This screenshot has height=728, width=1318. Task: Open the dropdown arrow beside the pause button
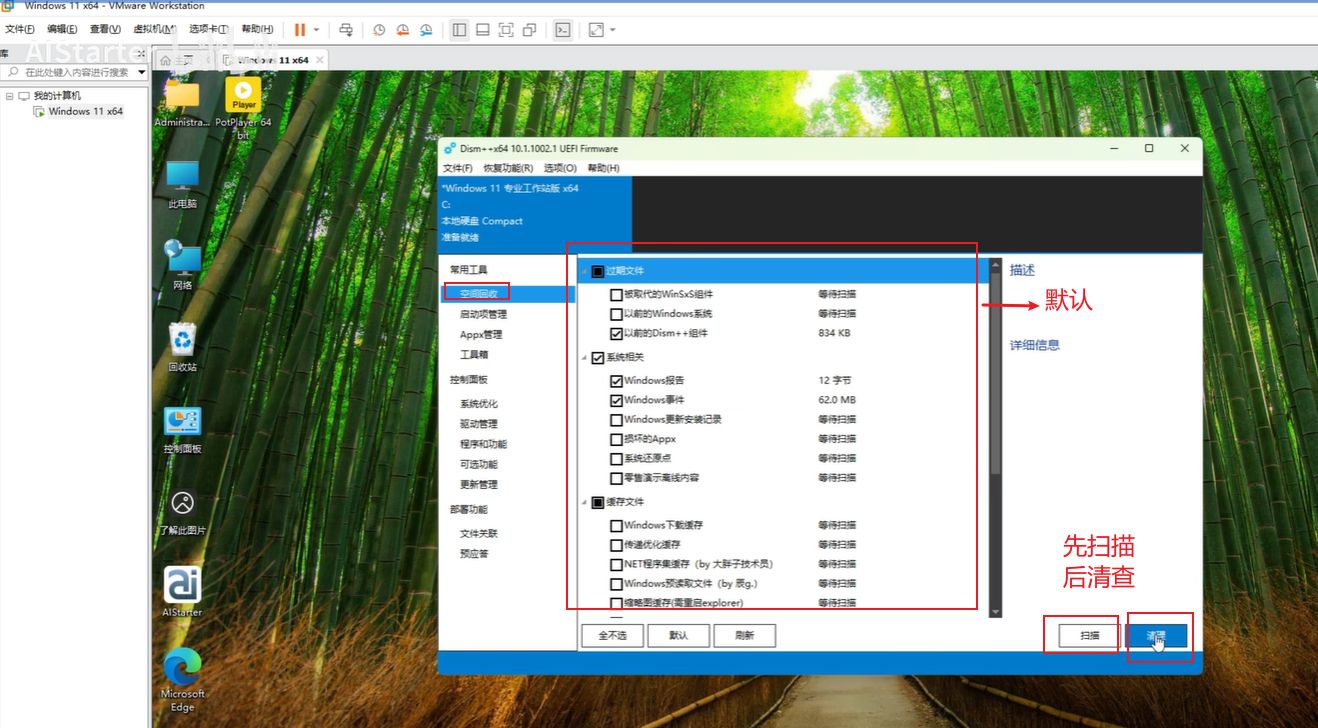click(x=316, y=30)
